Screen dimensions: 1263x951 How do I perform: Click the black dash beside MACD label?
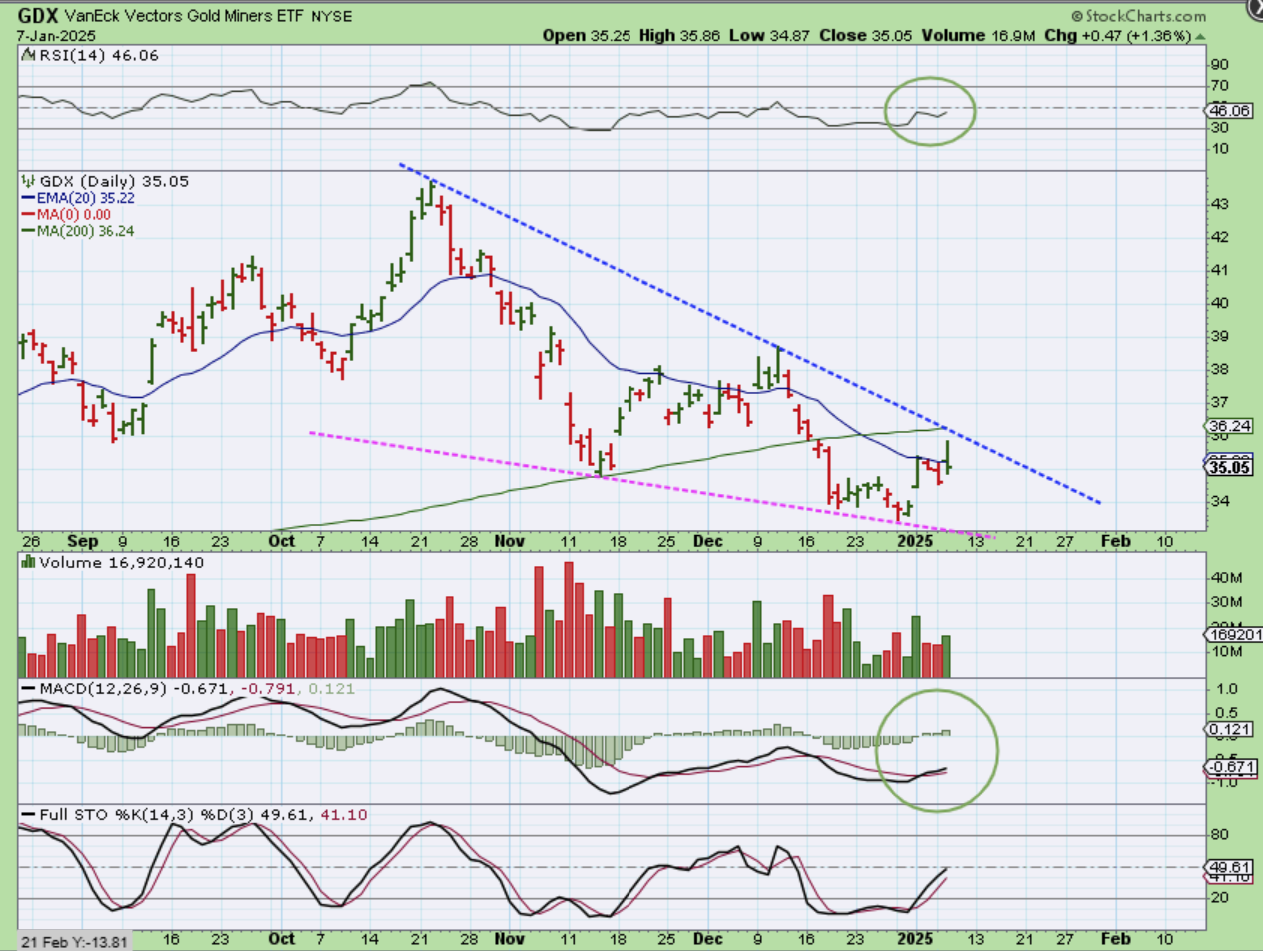[x=27, y=690]
